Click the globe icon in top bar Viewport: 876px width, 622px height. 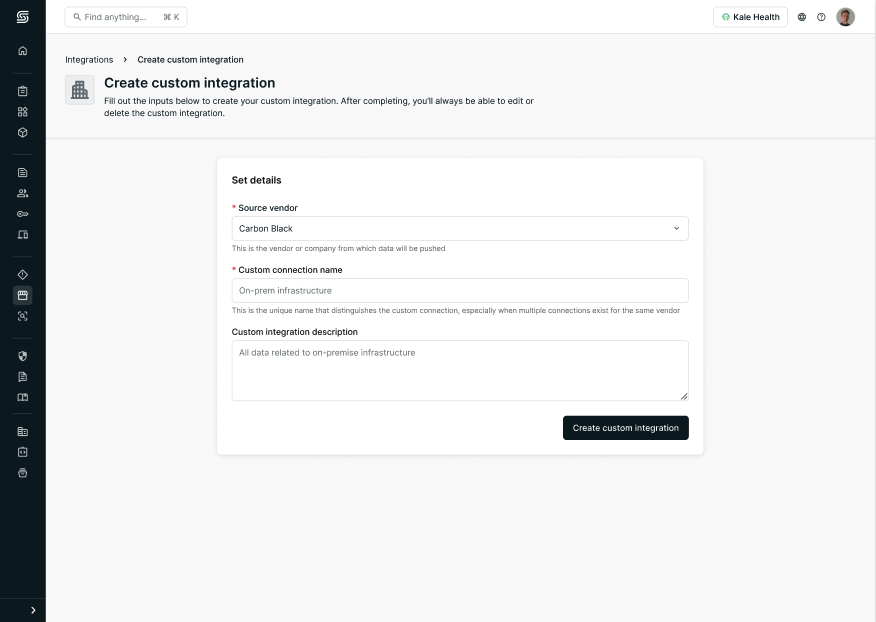pos(802,17)
